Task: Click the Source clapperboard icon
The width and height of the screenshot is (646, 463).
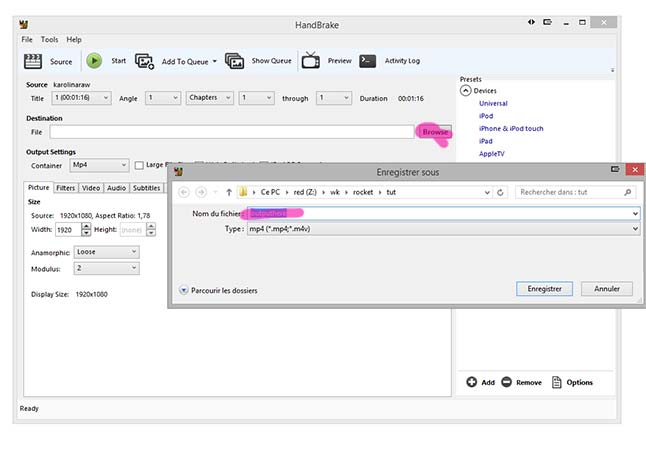Action: point(33,61)
